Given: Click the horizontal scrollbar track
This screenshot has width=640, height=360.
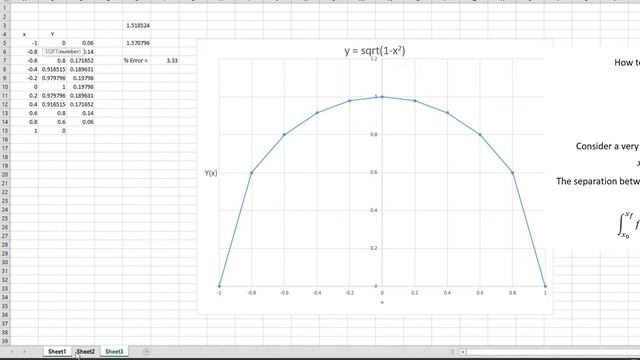Looking at the screenshot, I should coord(553,351).
